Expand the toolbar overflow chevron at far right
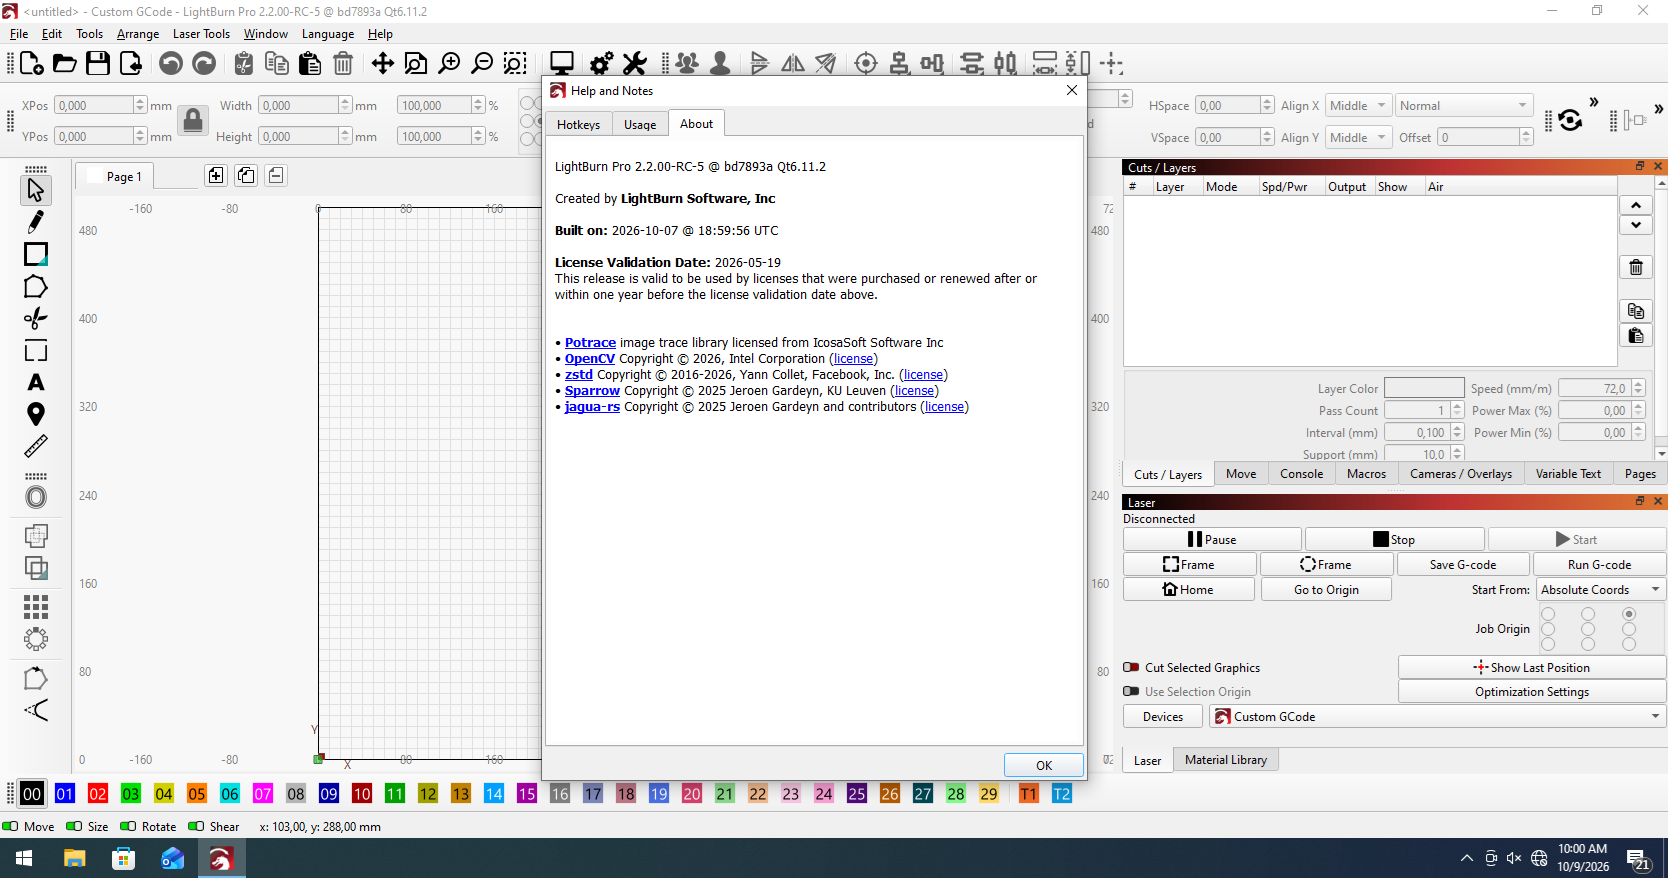 (1658, 109)
